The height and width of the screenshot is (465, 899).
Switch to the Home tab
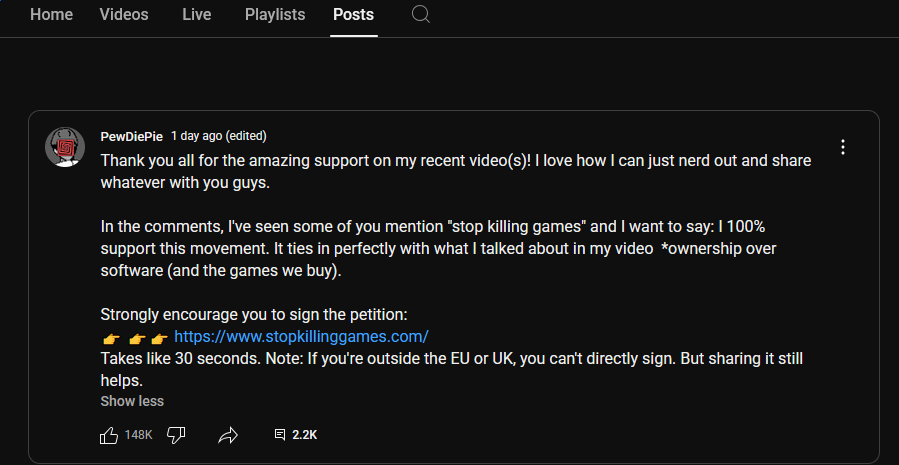pyautogui.click(x=52, y=15)
